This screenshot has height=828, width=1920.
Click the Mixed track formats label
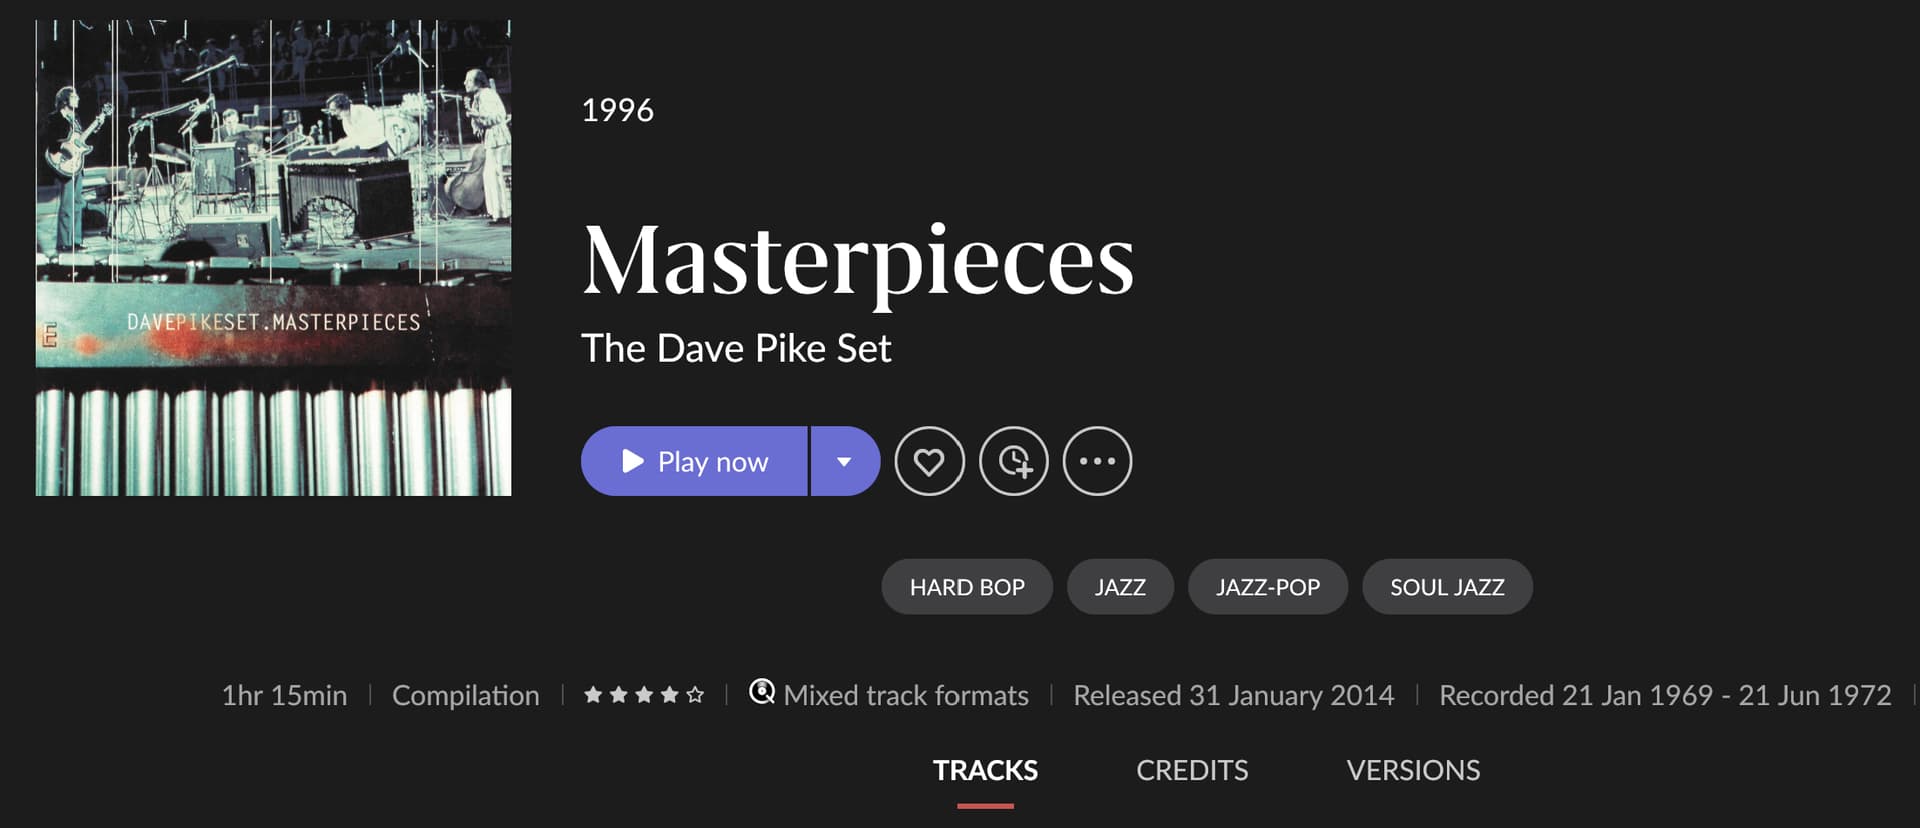tap(906, 695)
